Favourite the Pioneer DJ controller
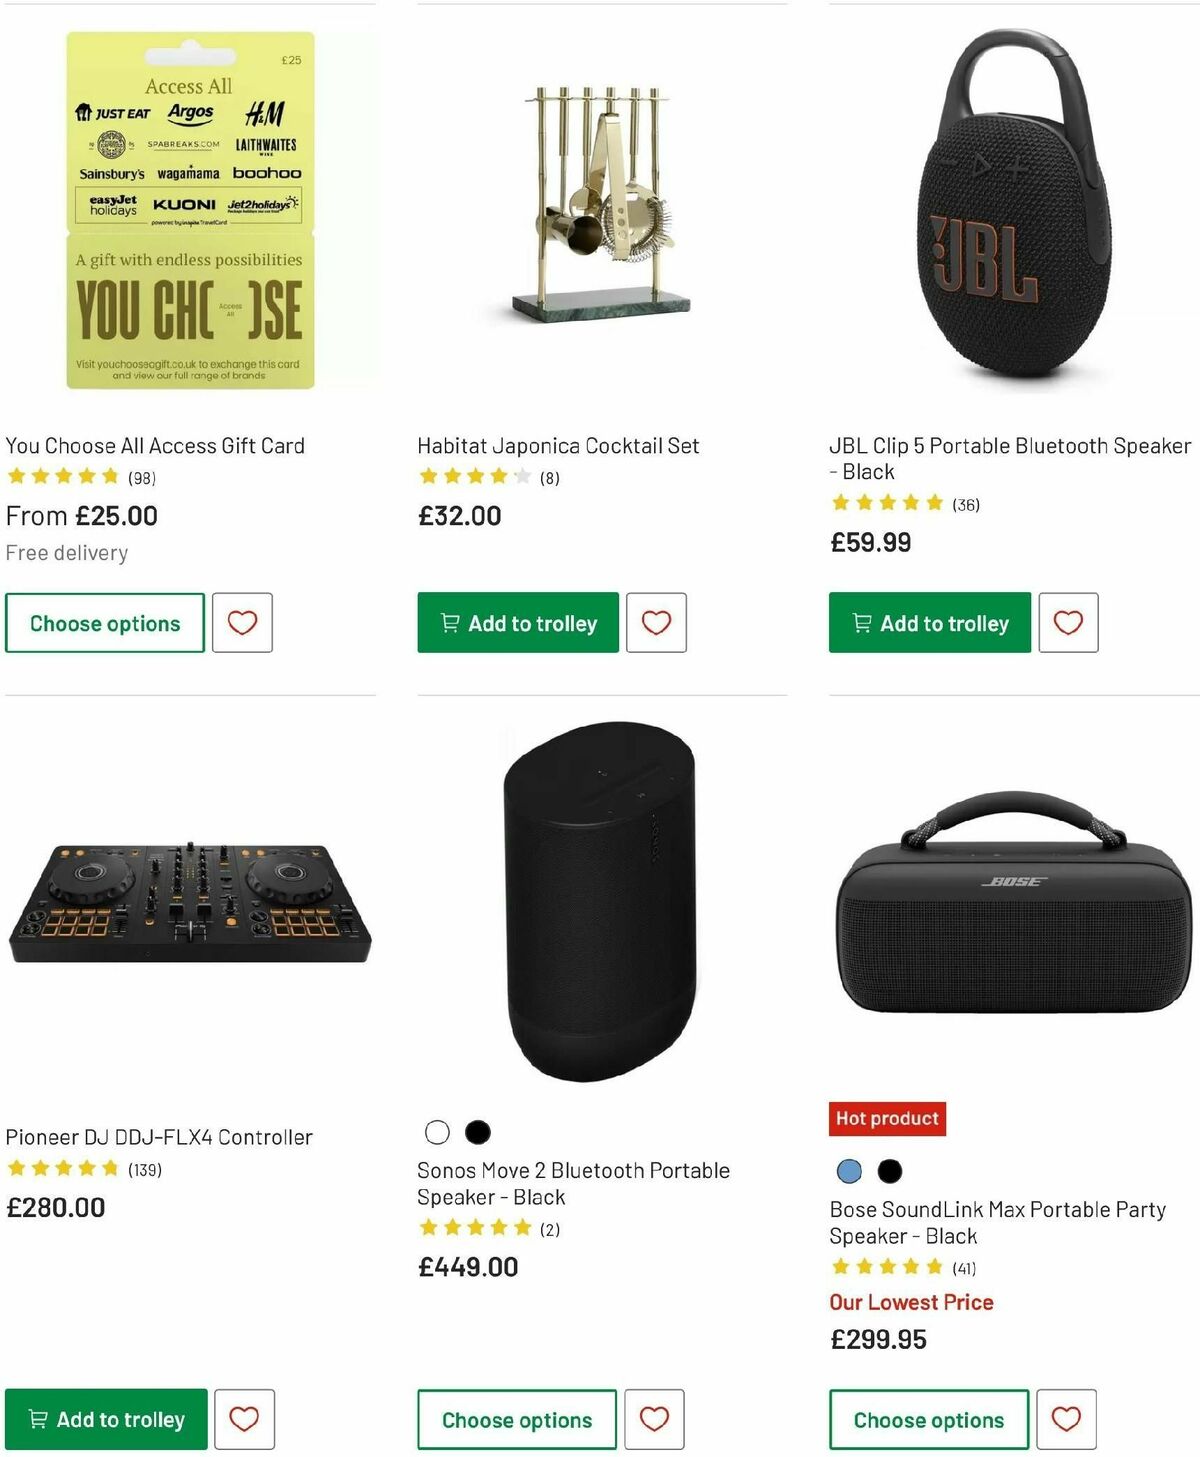Image resolution: width=1200 pixels, height=1457 pixels. (245, 1419)
